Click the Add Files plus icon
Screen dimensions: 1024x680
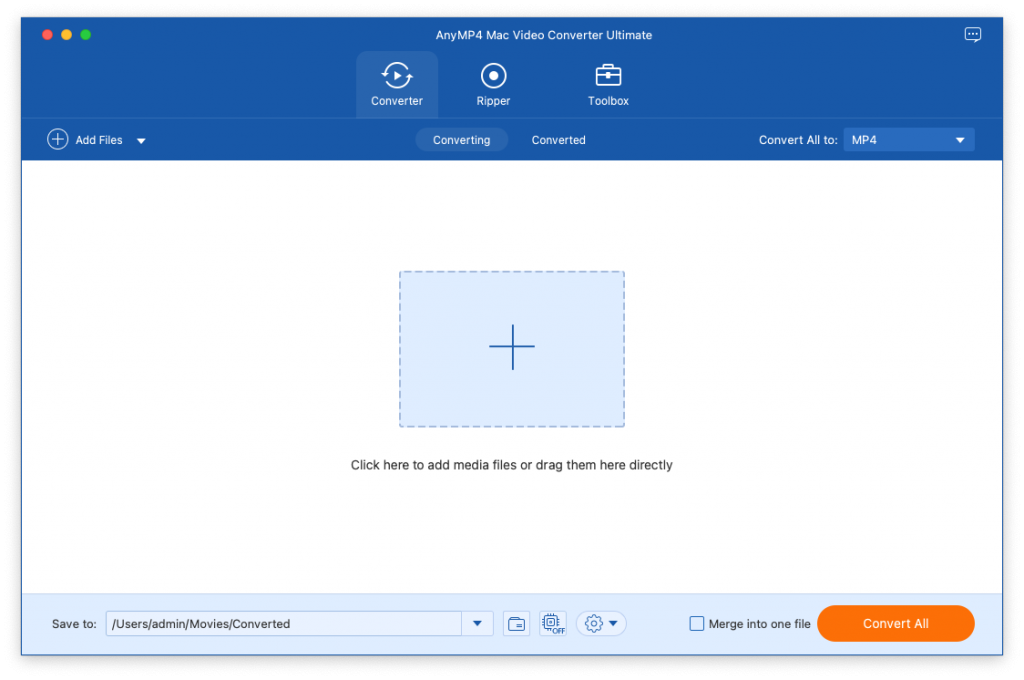[x=57, y=139]
